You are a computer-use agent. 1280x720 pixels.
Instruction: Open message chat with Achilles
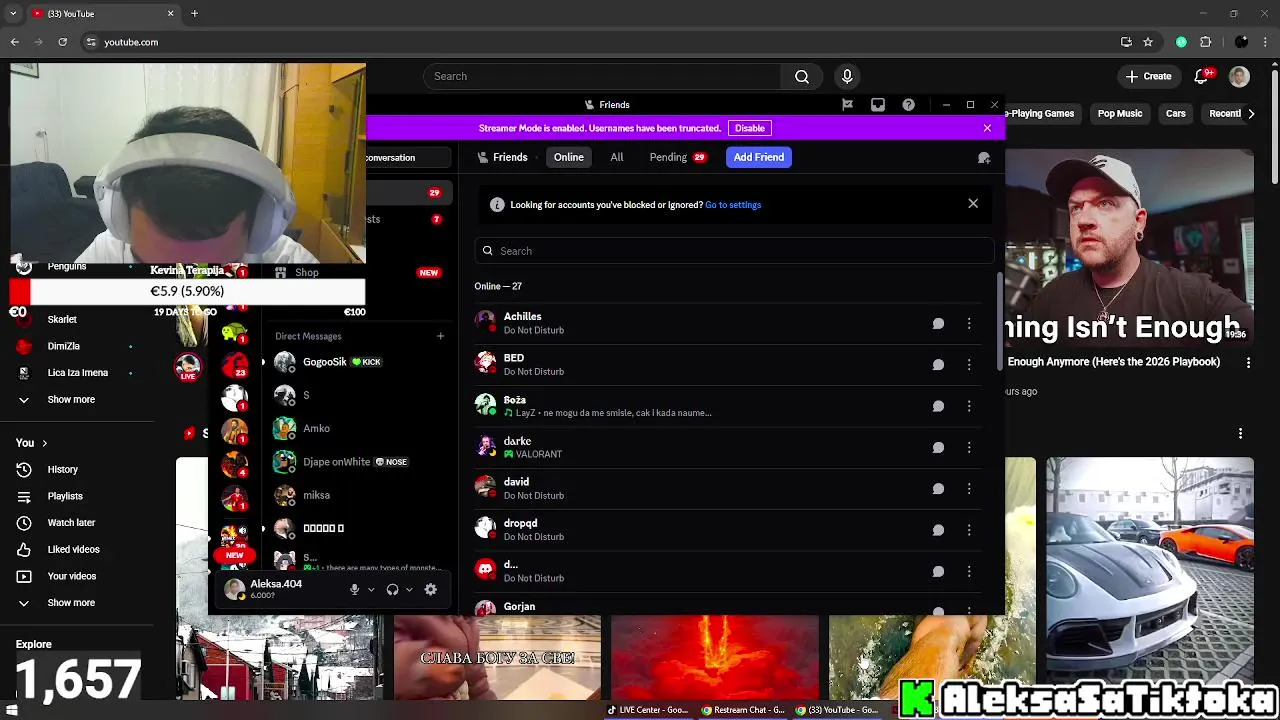click(938, 323)
